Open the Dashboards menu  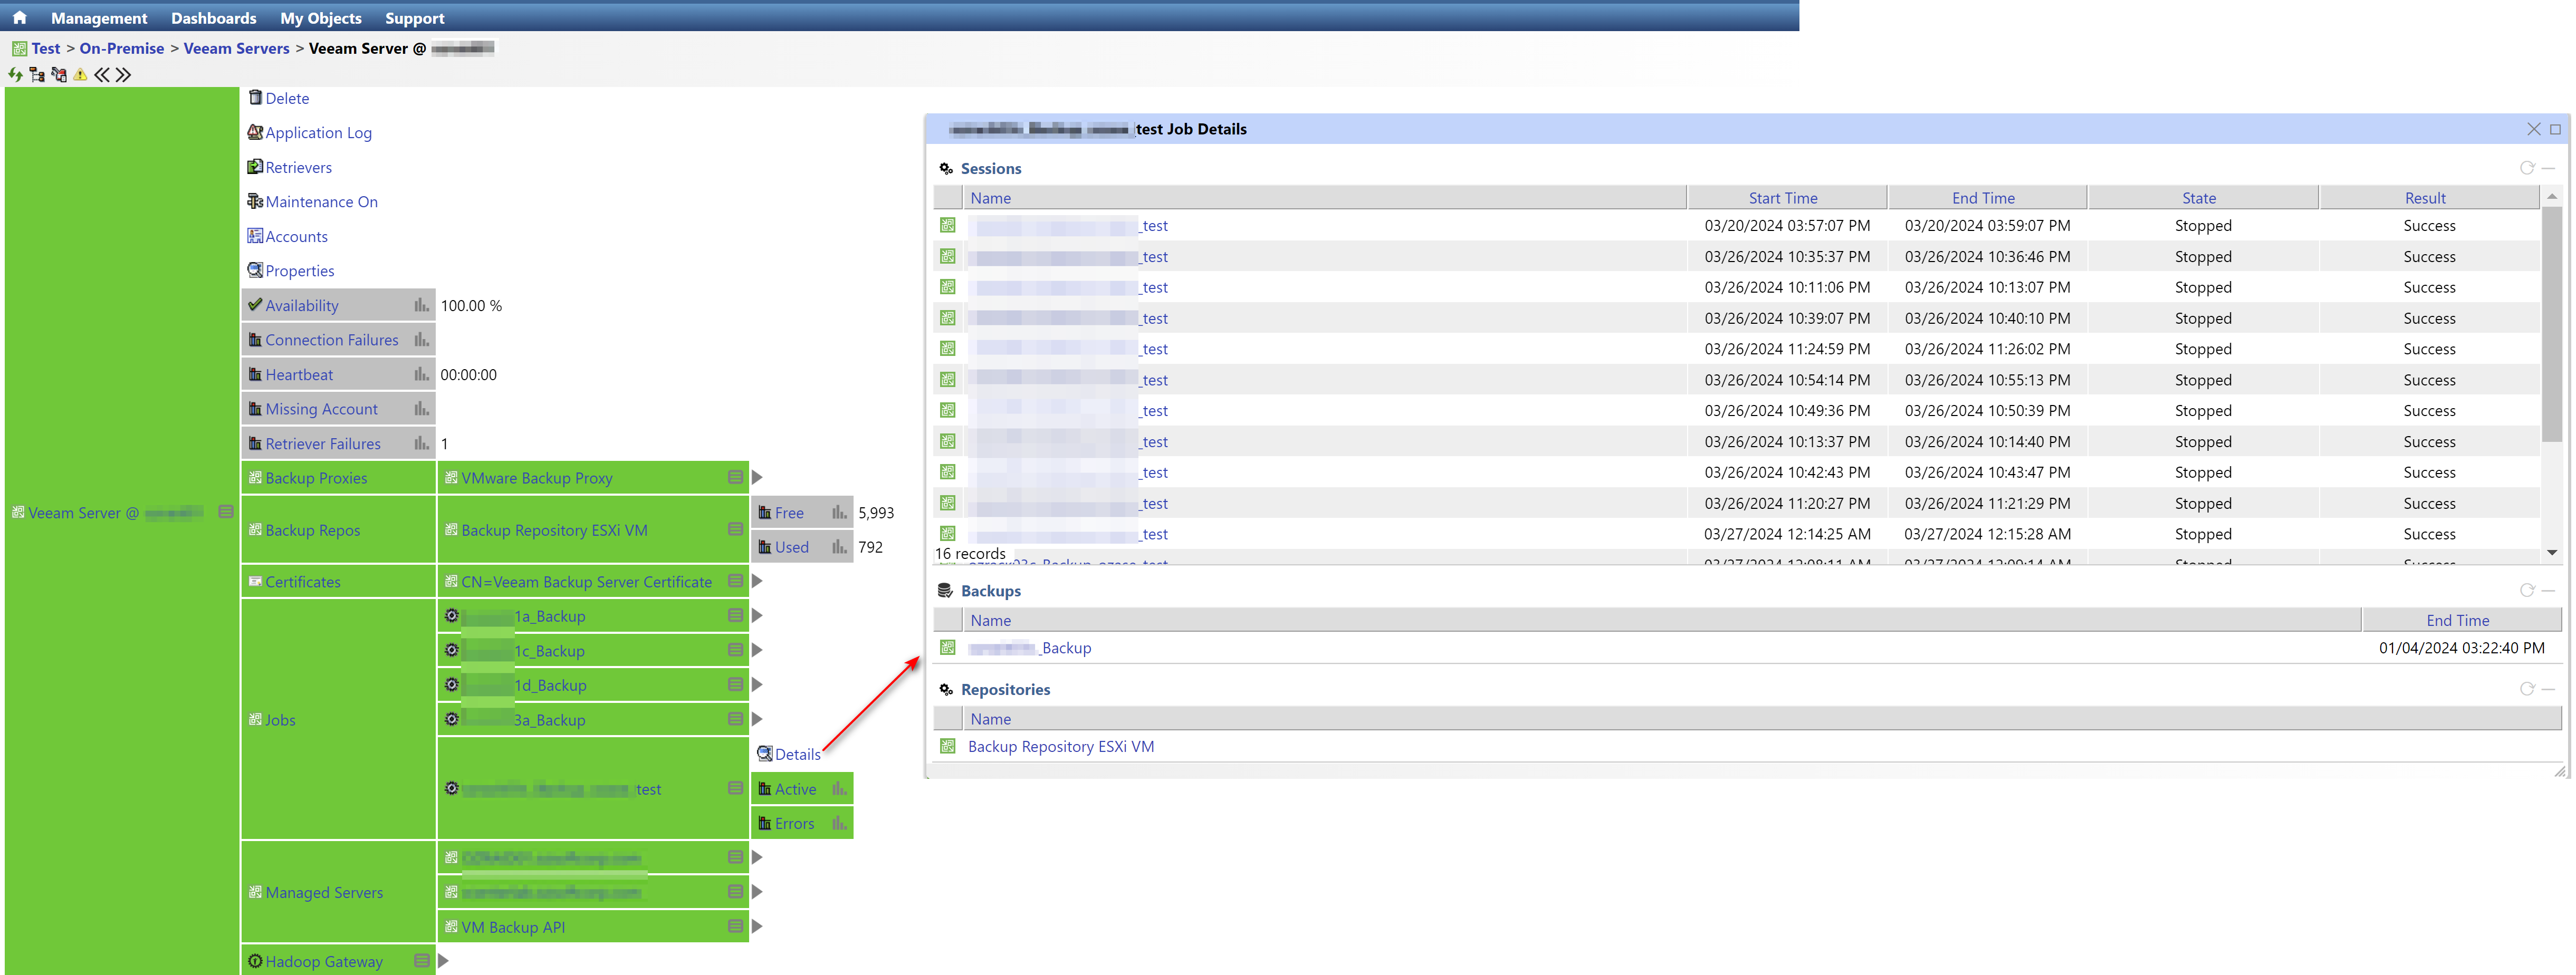click(213, 18)
